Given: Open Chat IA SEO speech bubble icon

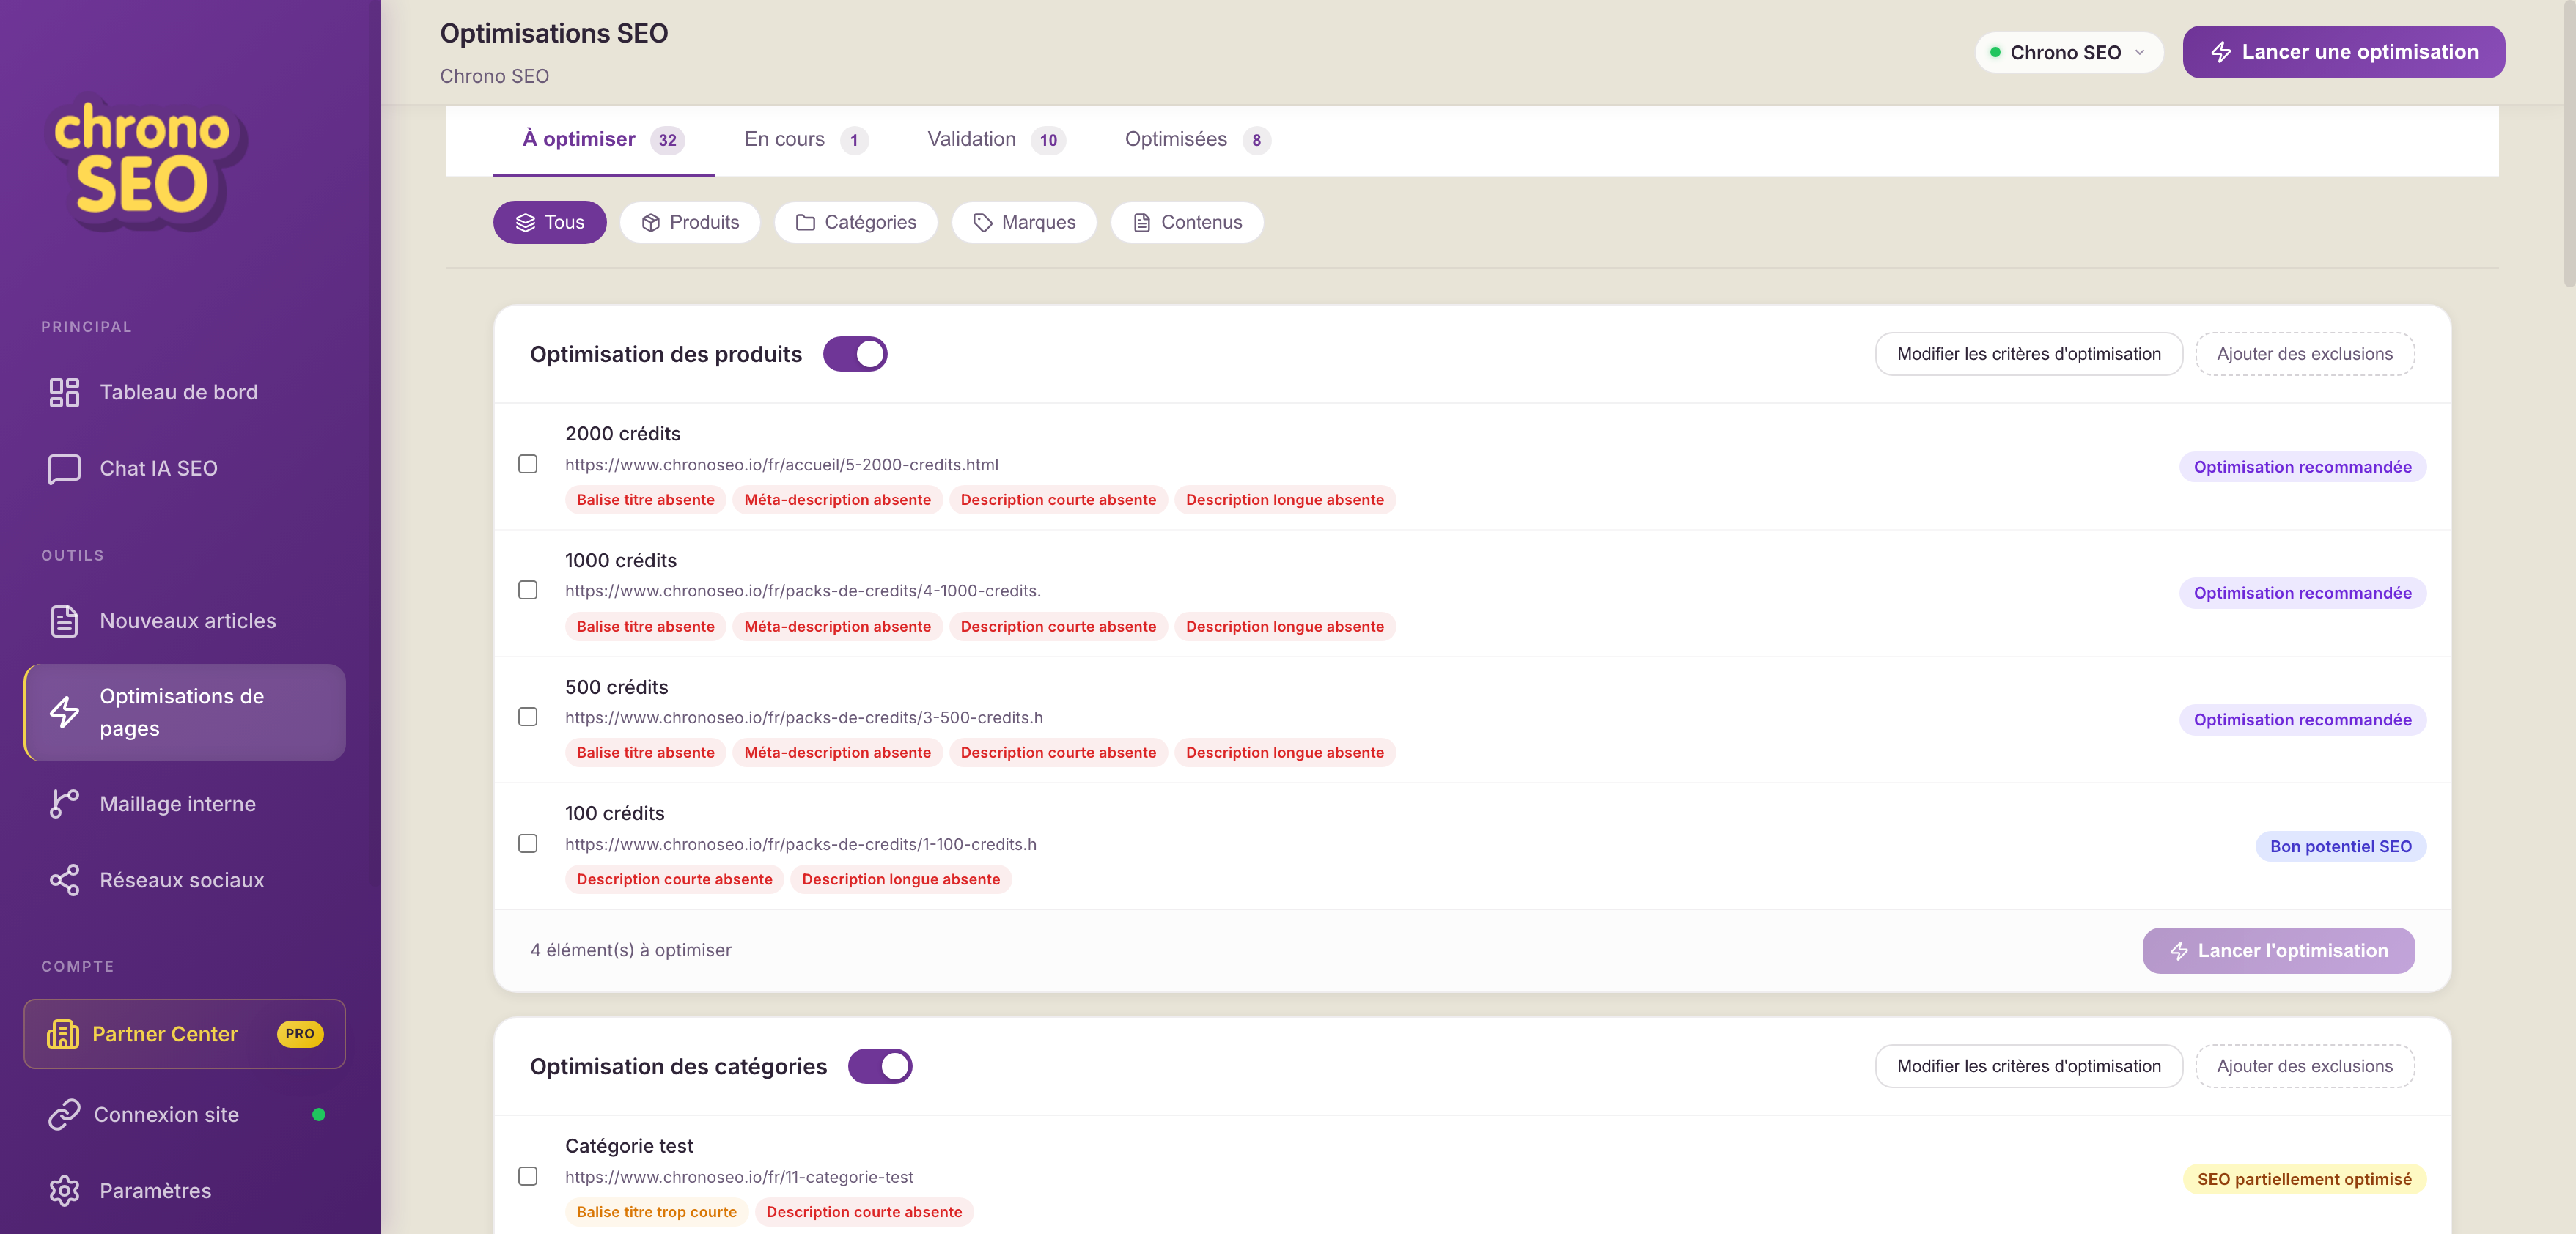Looking at the screenshot, I should tap(64, 469).
